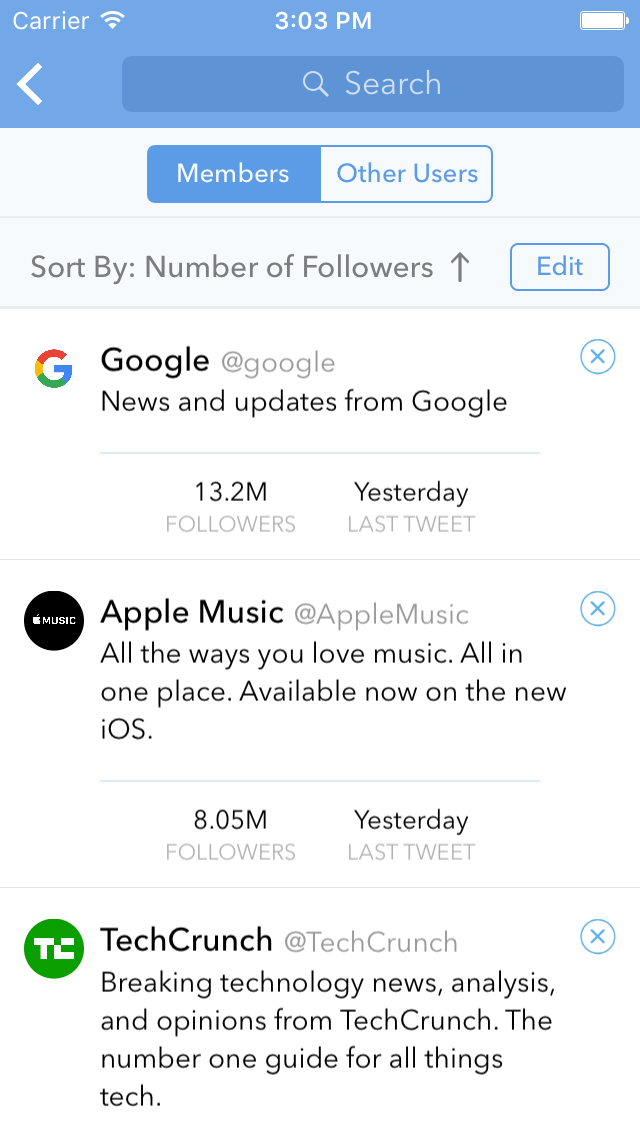Go back using the left chevron
Screen dimensions: 640x1136
tap(30, 84)
